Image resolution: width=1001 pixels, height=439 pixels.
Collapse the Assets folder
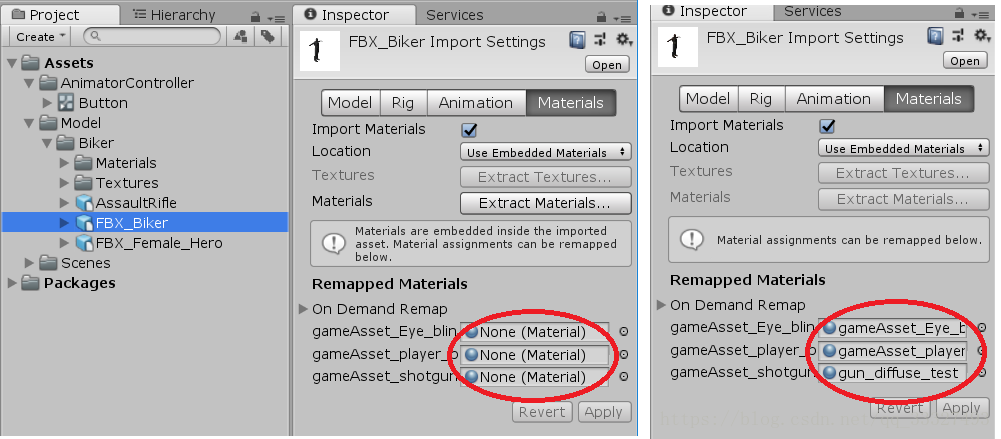click(12, 63)
